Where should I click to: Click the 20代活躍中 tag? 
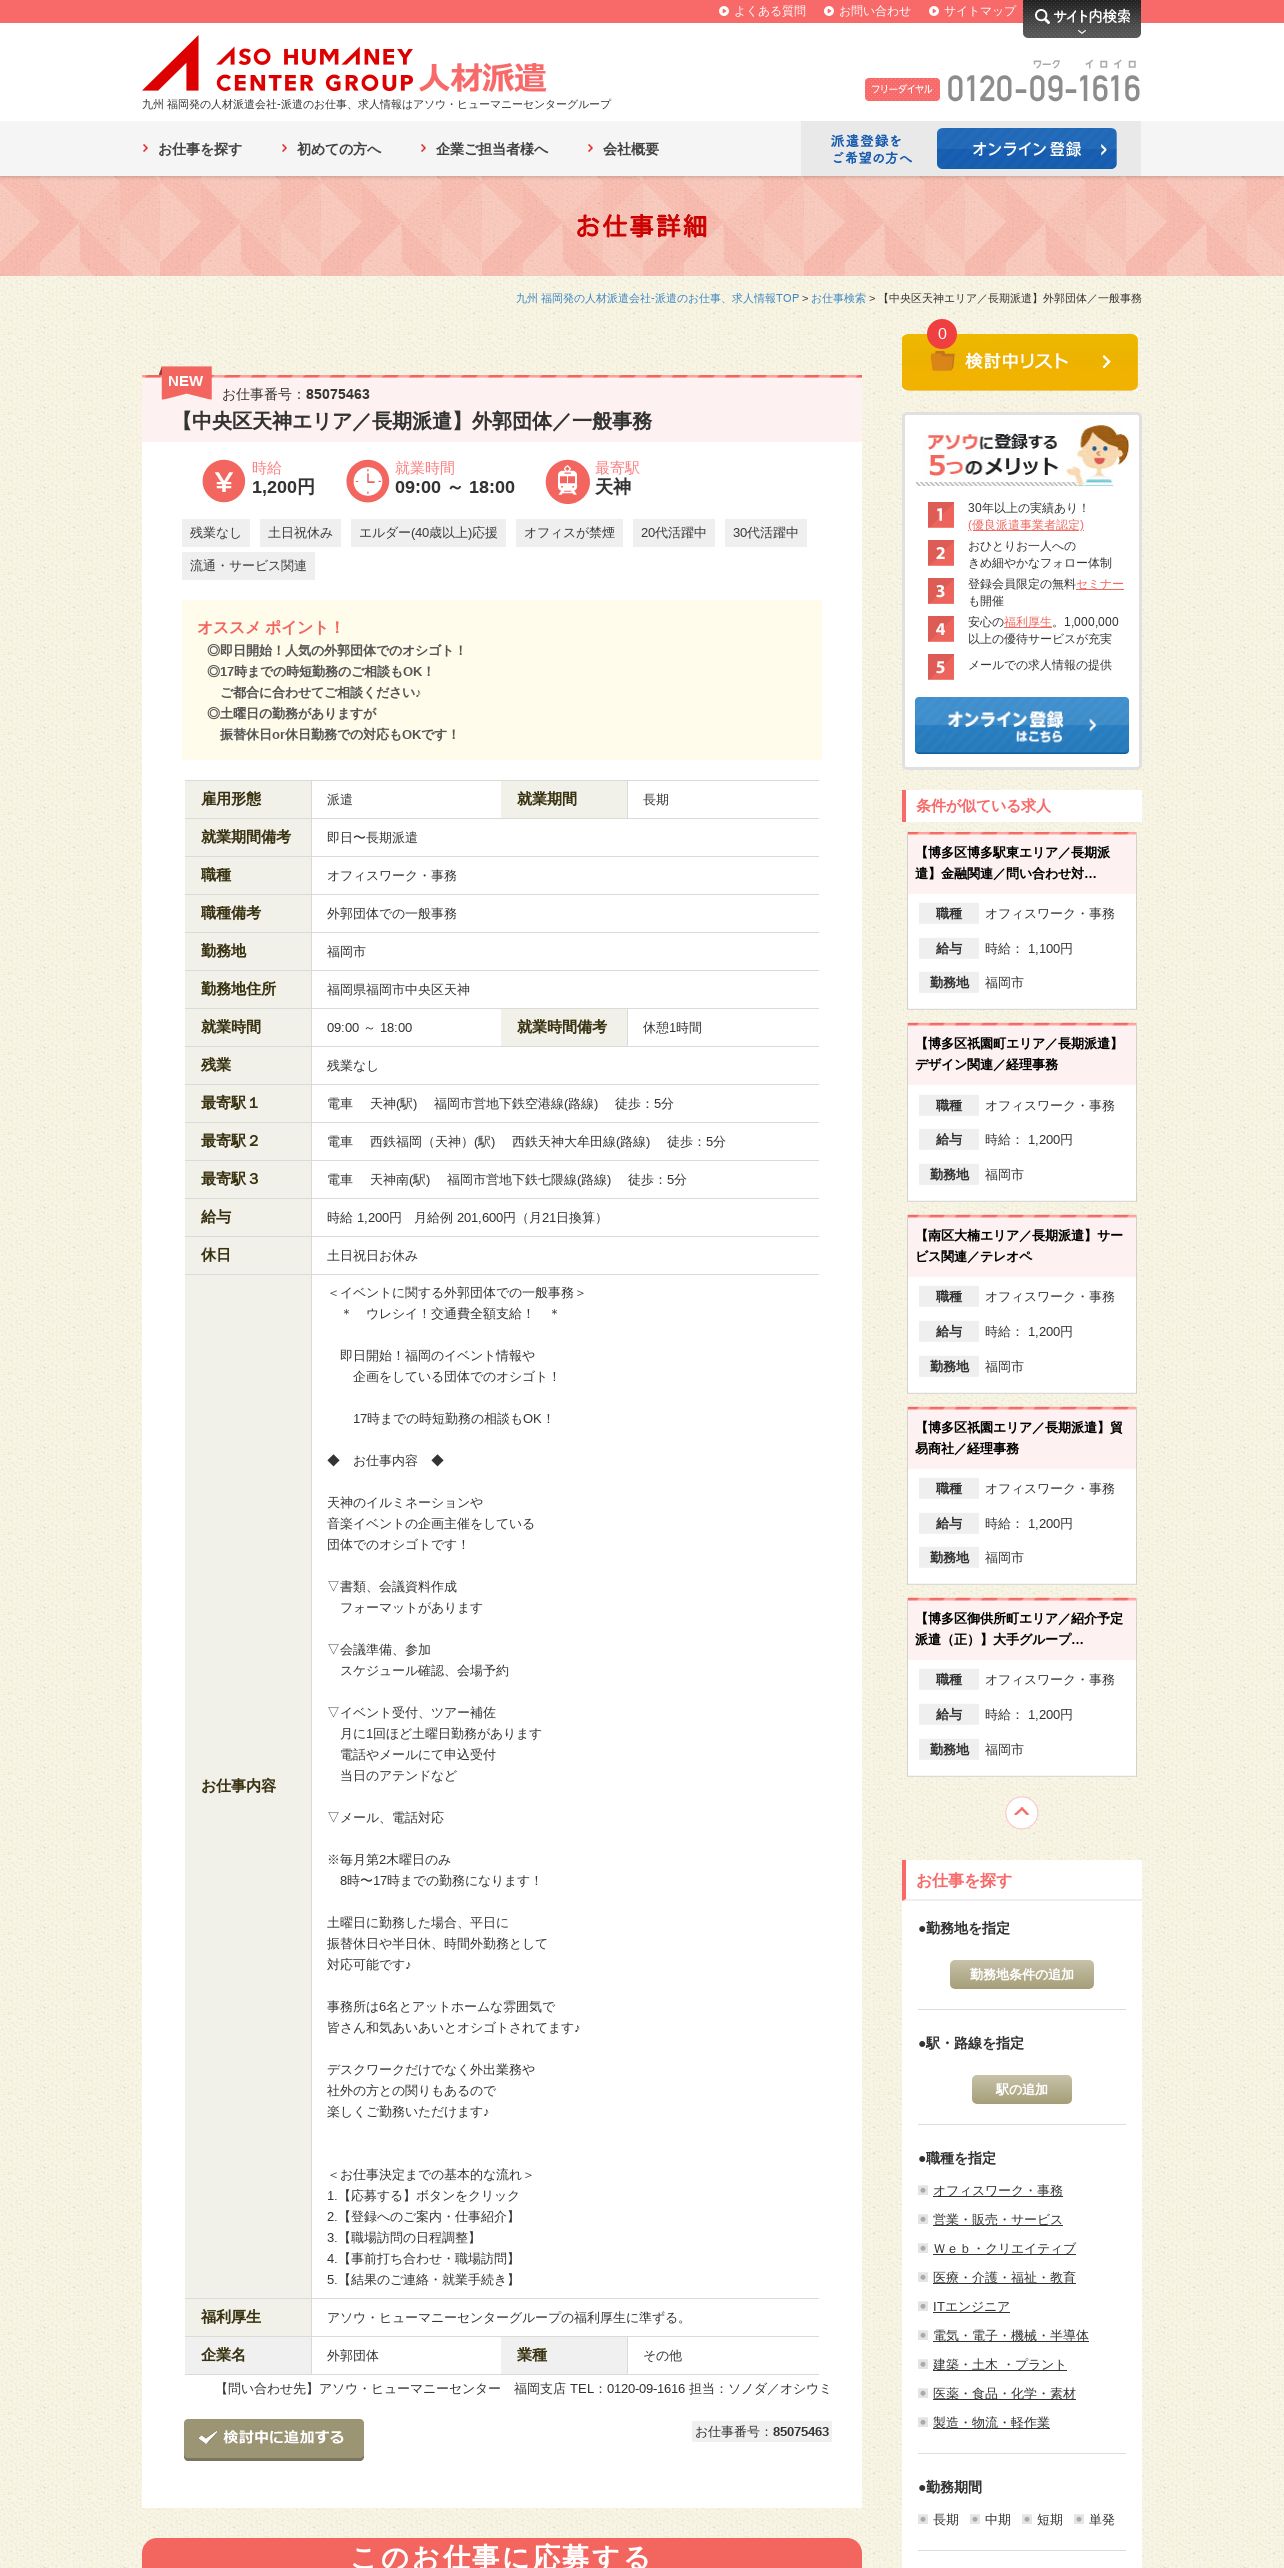pos(673,533)
